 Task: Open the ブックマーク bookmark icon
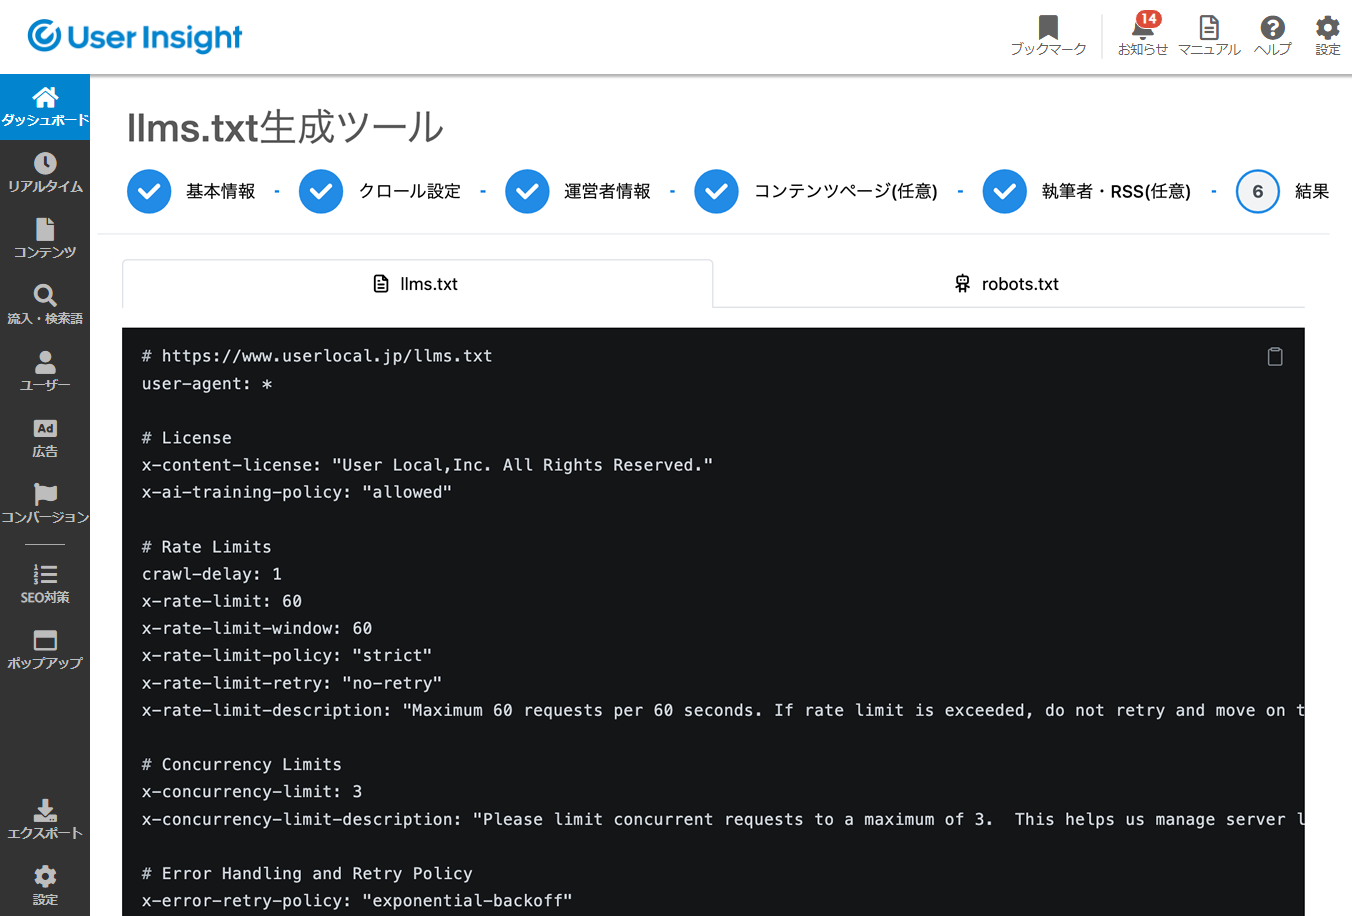coord(1048,27)
